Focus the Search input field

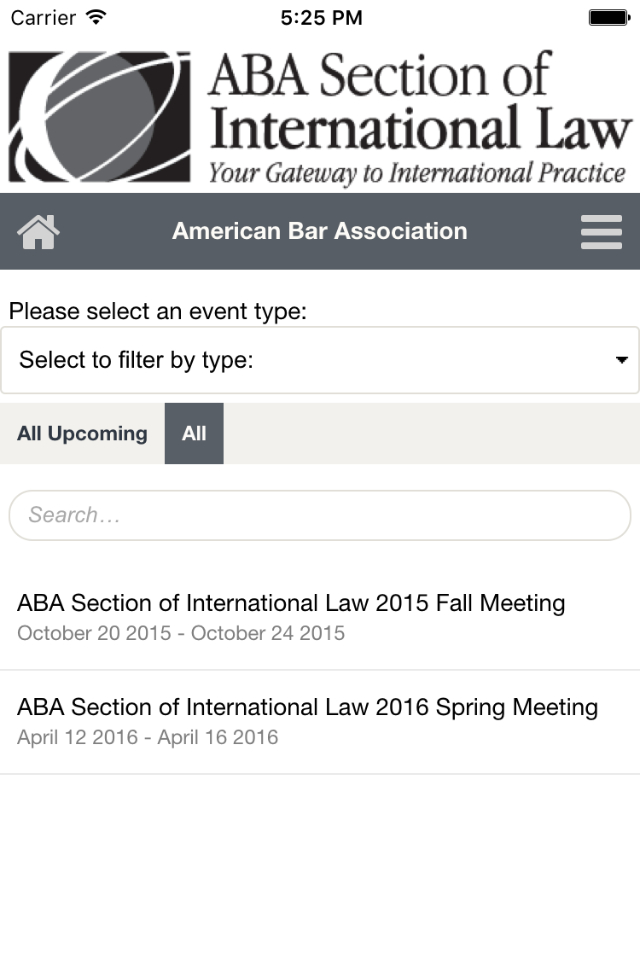(x=320, y=515)
